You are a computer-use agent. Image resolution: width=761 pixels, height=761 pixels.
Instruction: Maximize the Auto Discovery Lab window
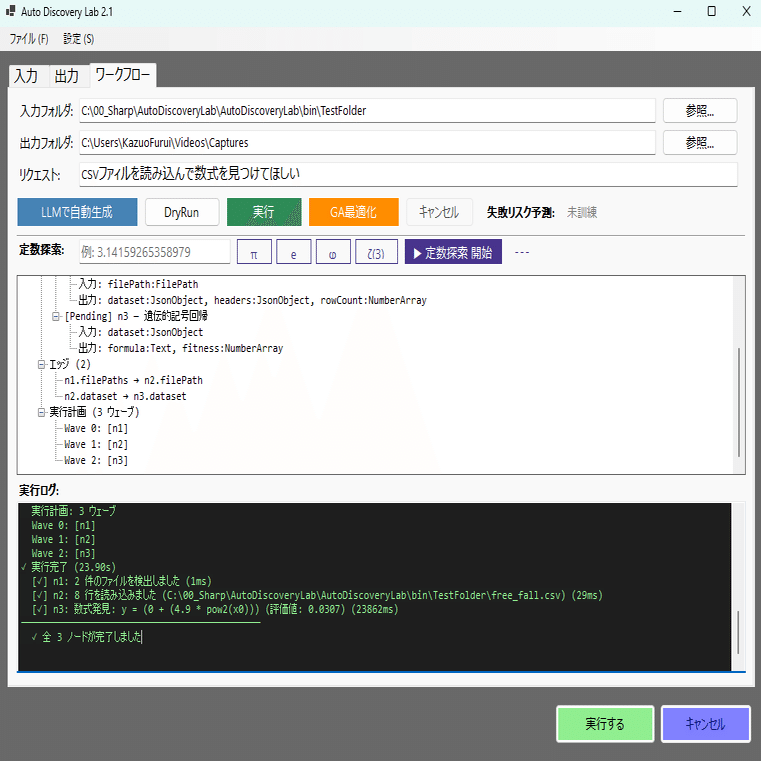[711, 11]
